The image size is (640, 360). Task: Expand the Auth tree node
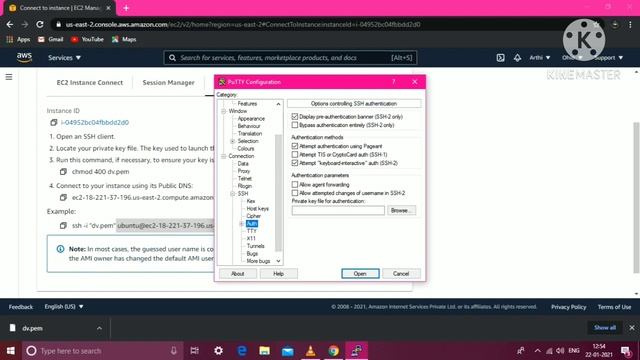click(x=242, y=224)
